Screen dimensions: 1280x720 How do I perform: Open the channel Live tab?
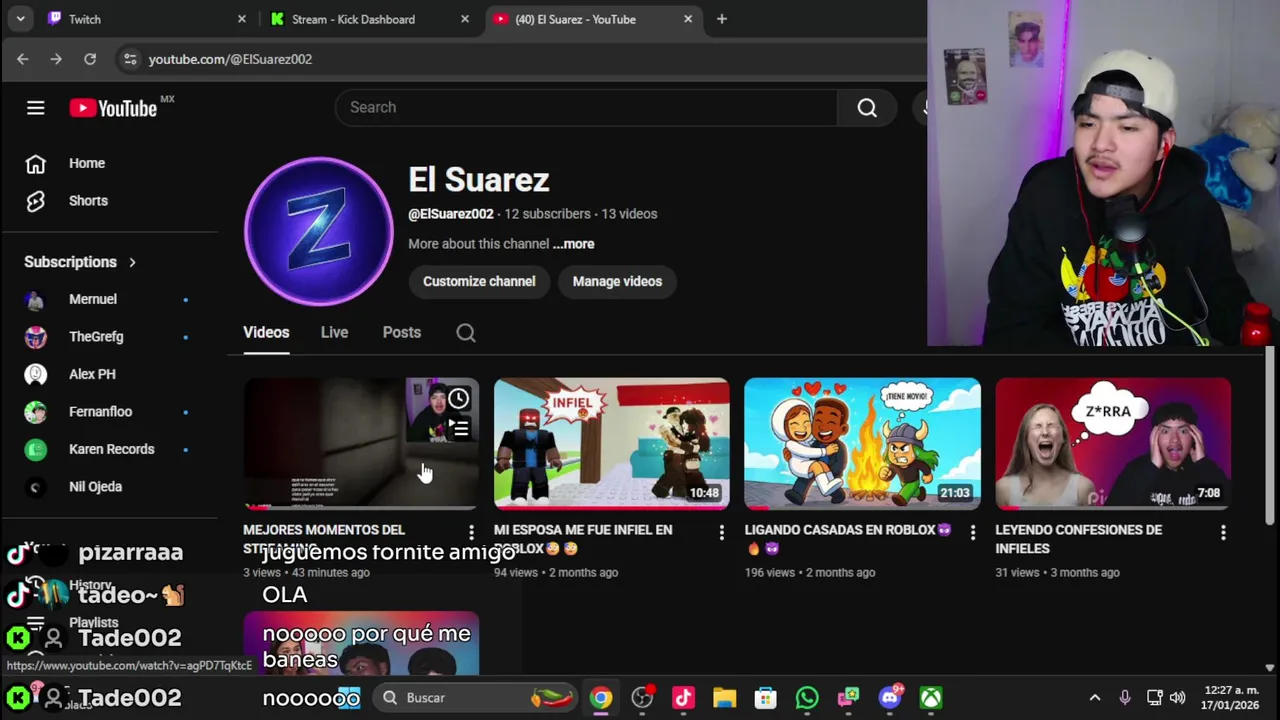pos(334,333)
